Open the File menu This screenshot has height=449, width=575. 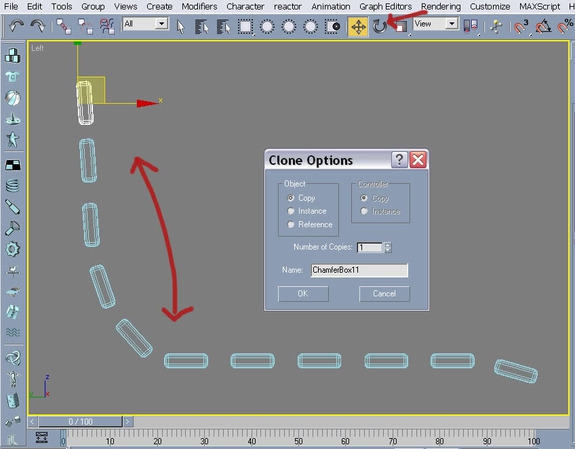tap(11, 7)
